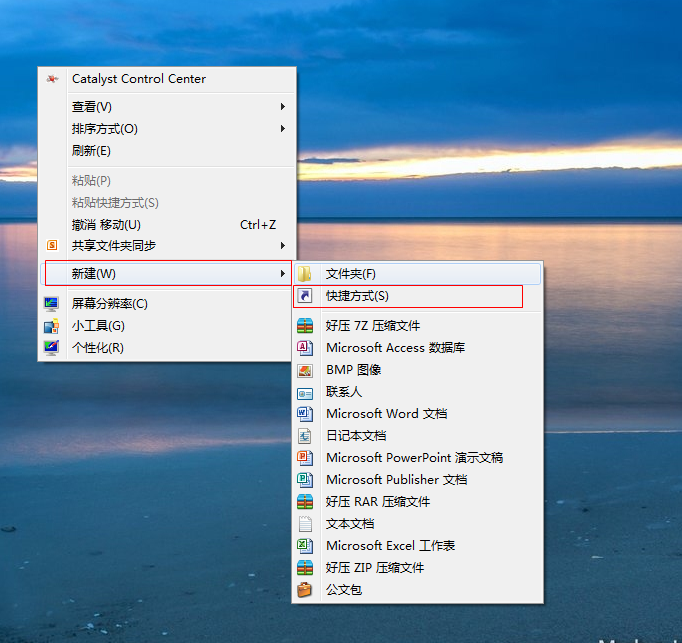The image size is (682, 643).
Task: Click the 7Z archive icon
Action: [x=305, y=326]
